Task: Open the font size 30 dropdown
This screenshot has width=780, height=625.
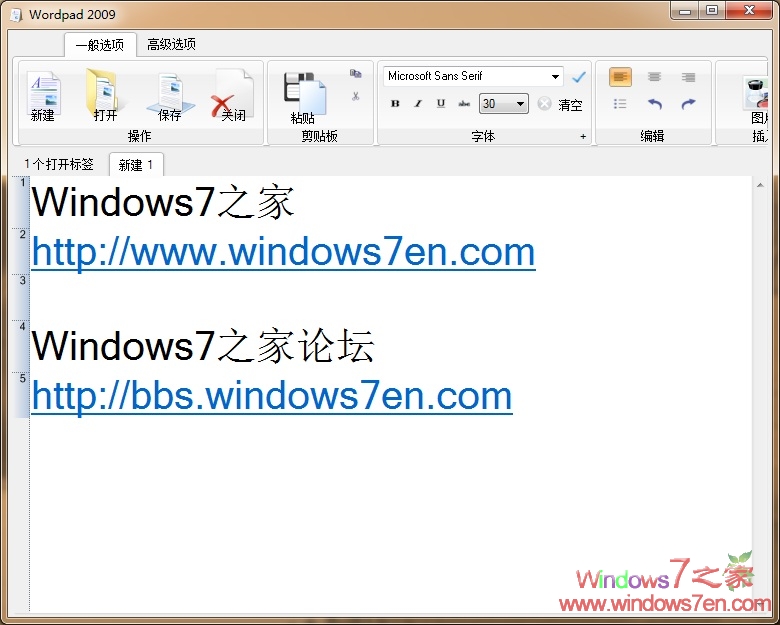Action: pos(520,104)
